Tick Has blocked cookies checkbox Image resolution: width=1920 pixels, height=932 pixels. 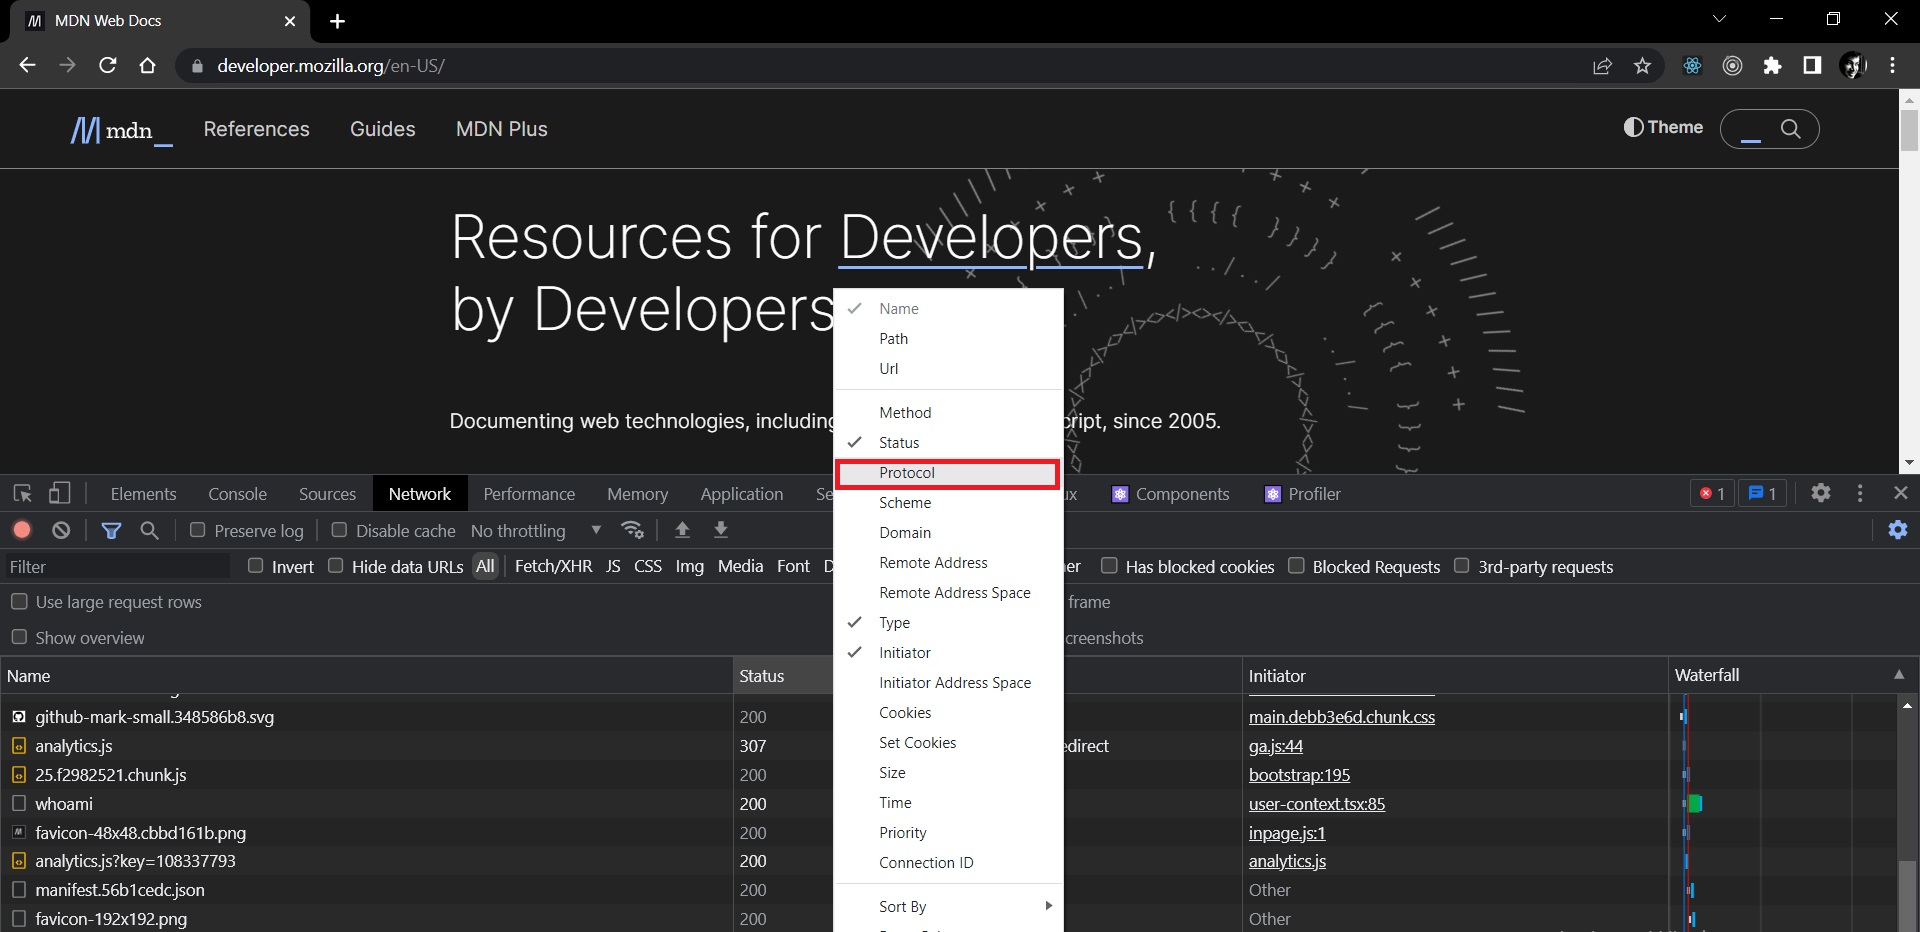pos(1109,566)
